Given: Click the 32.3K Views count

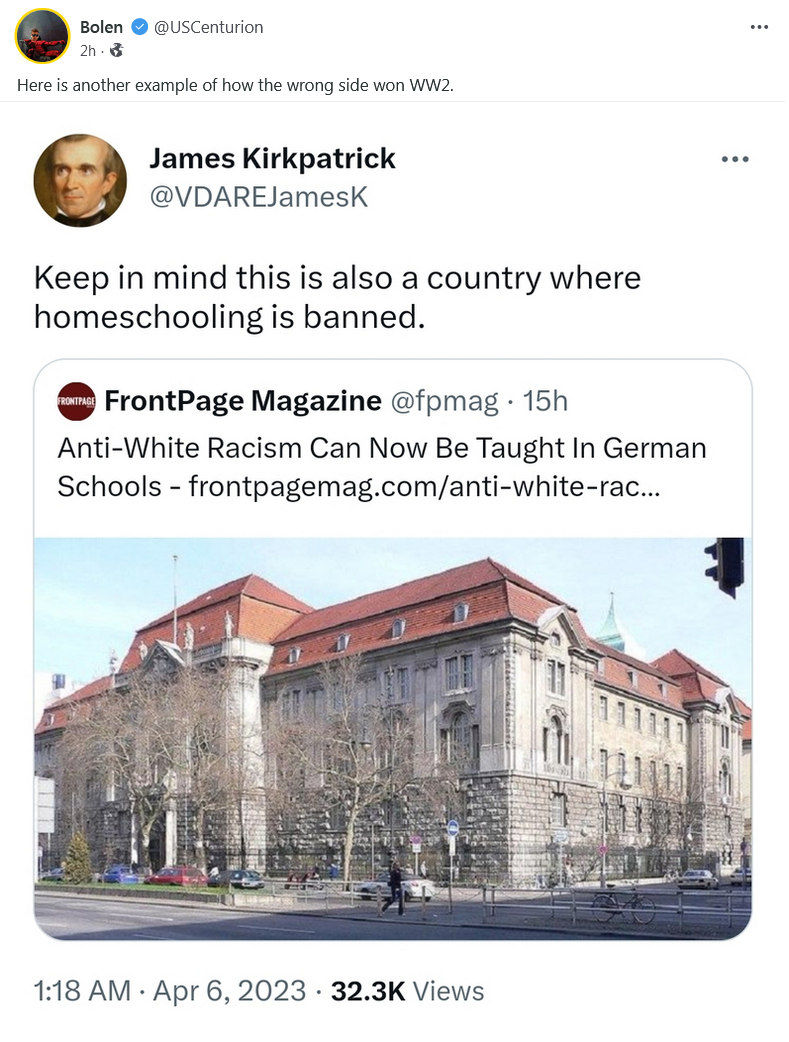Looking at the screenshot, I should (x=407, y=991).
